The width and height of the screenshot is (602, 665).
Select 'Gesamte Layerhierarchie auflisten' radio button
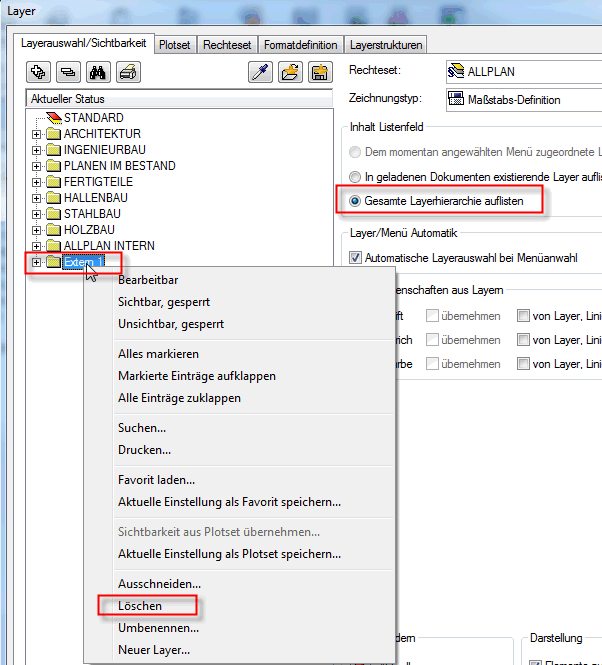point(355,201)
